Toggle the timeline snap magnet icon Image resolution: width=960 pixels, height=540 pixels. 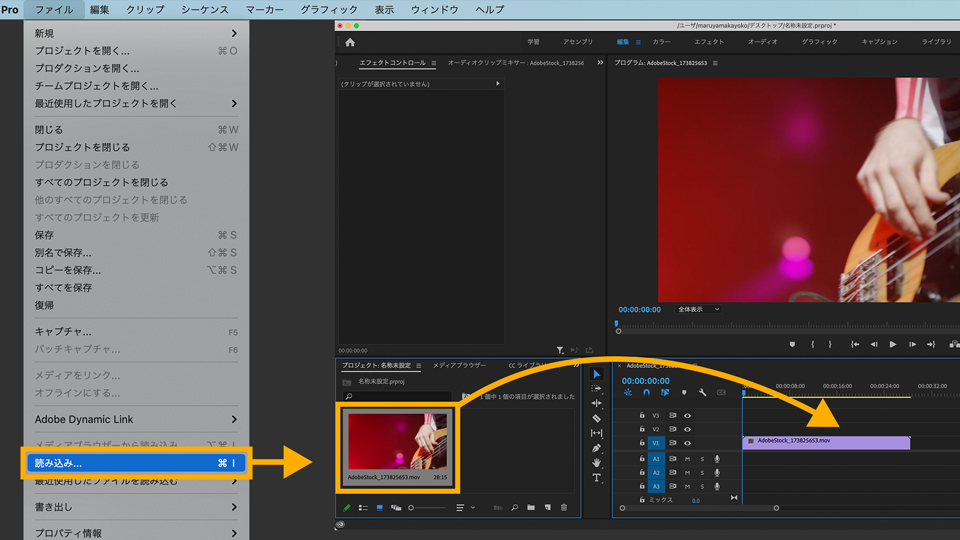(x=646, y=393)
